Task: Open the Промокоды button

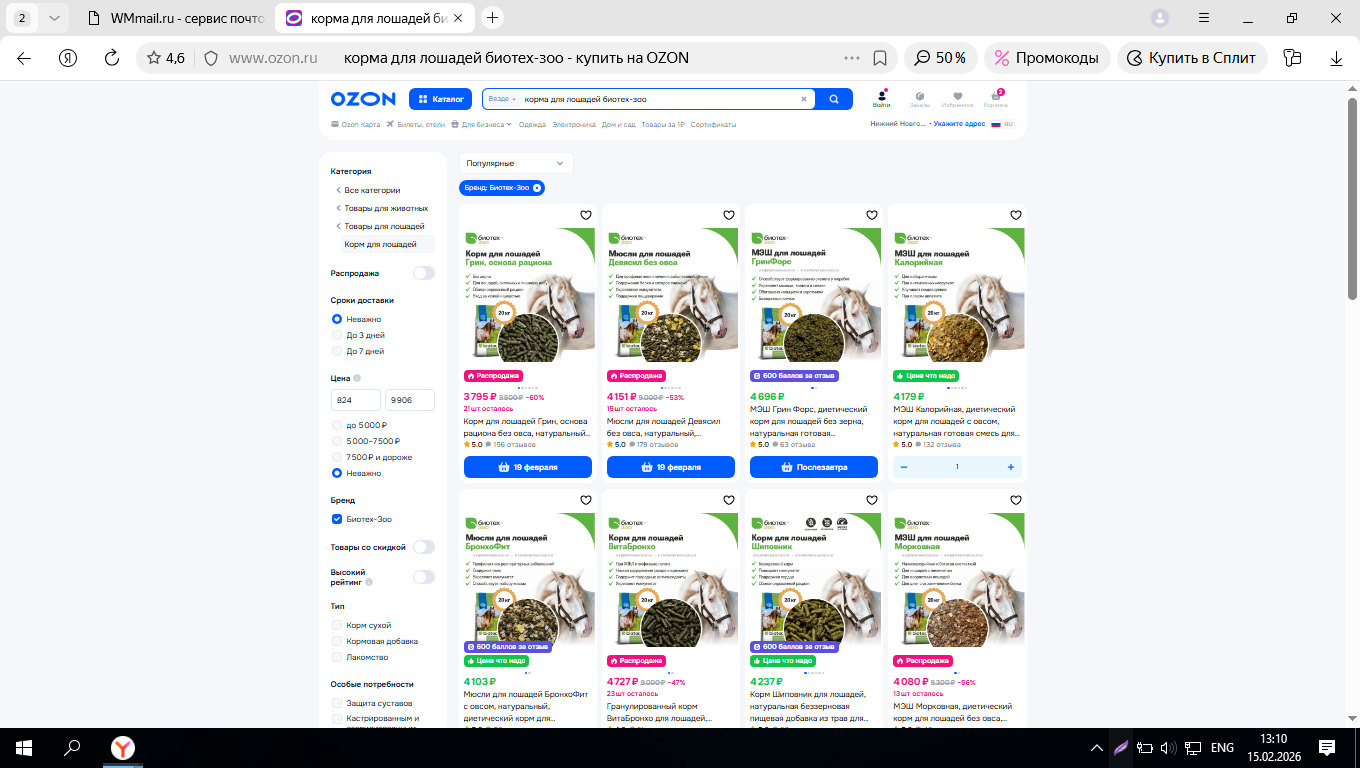Action: point(1047,58)
